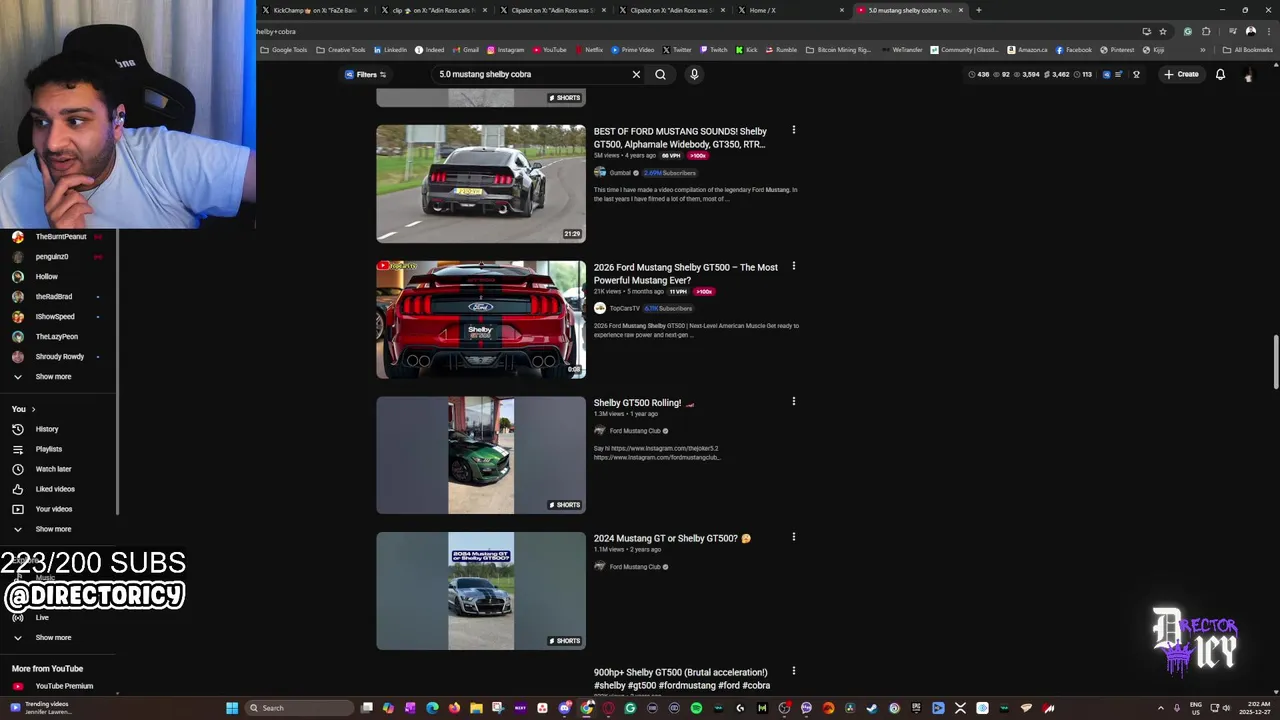Open the 900hp+ Shelby GT500 video title

[x=681, y=679]
